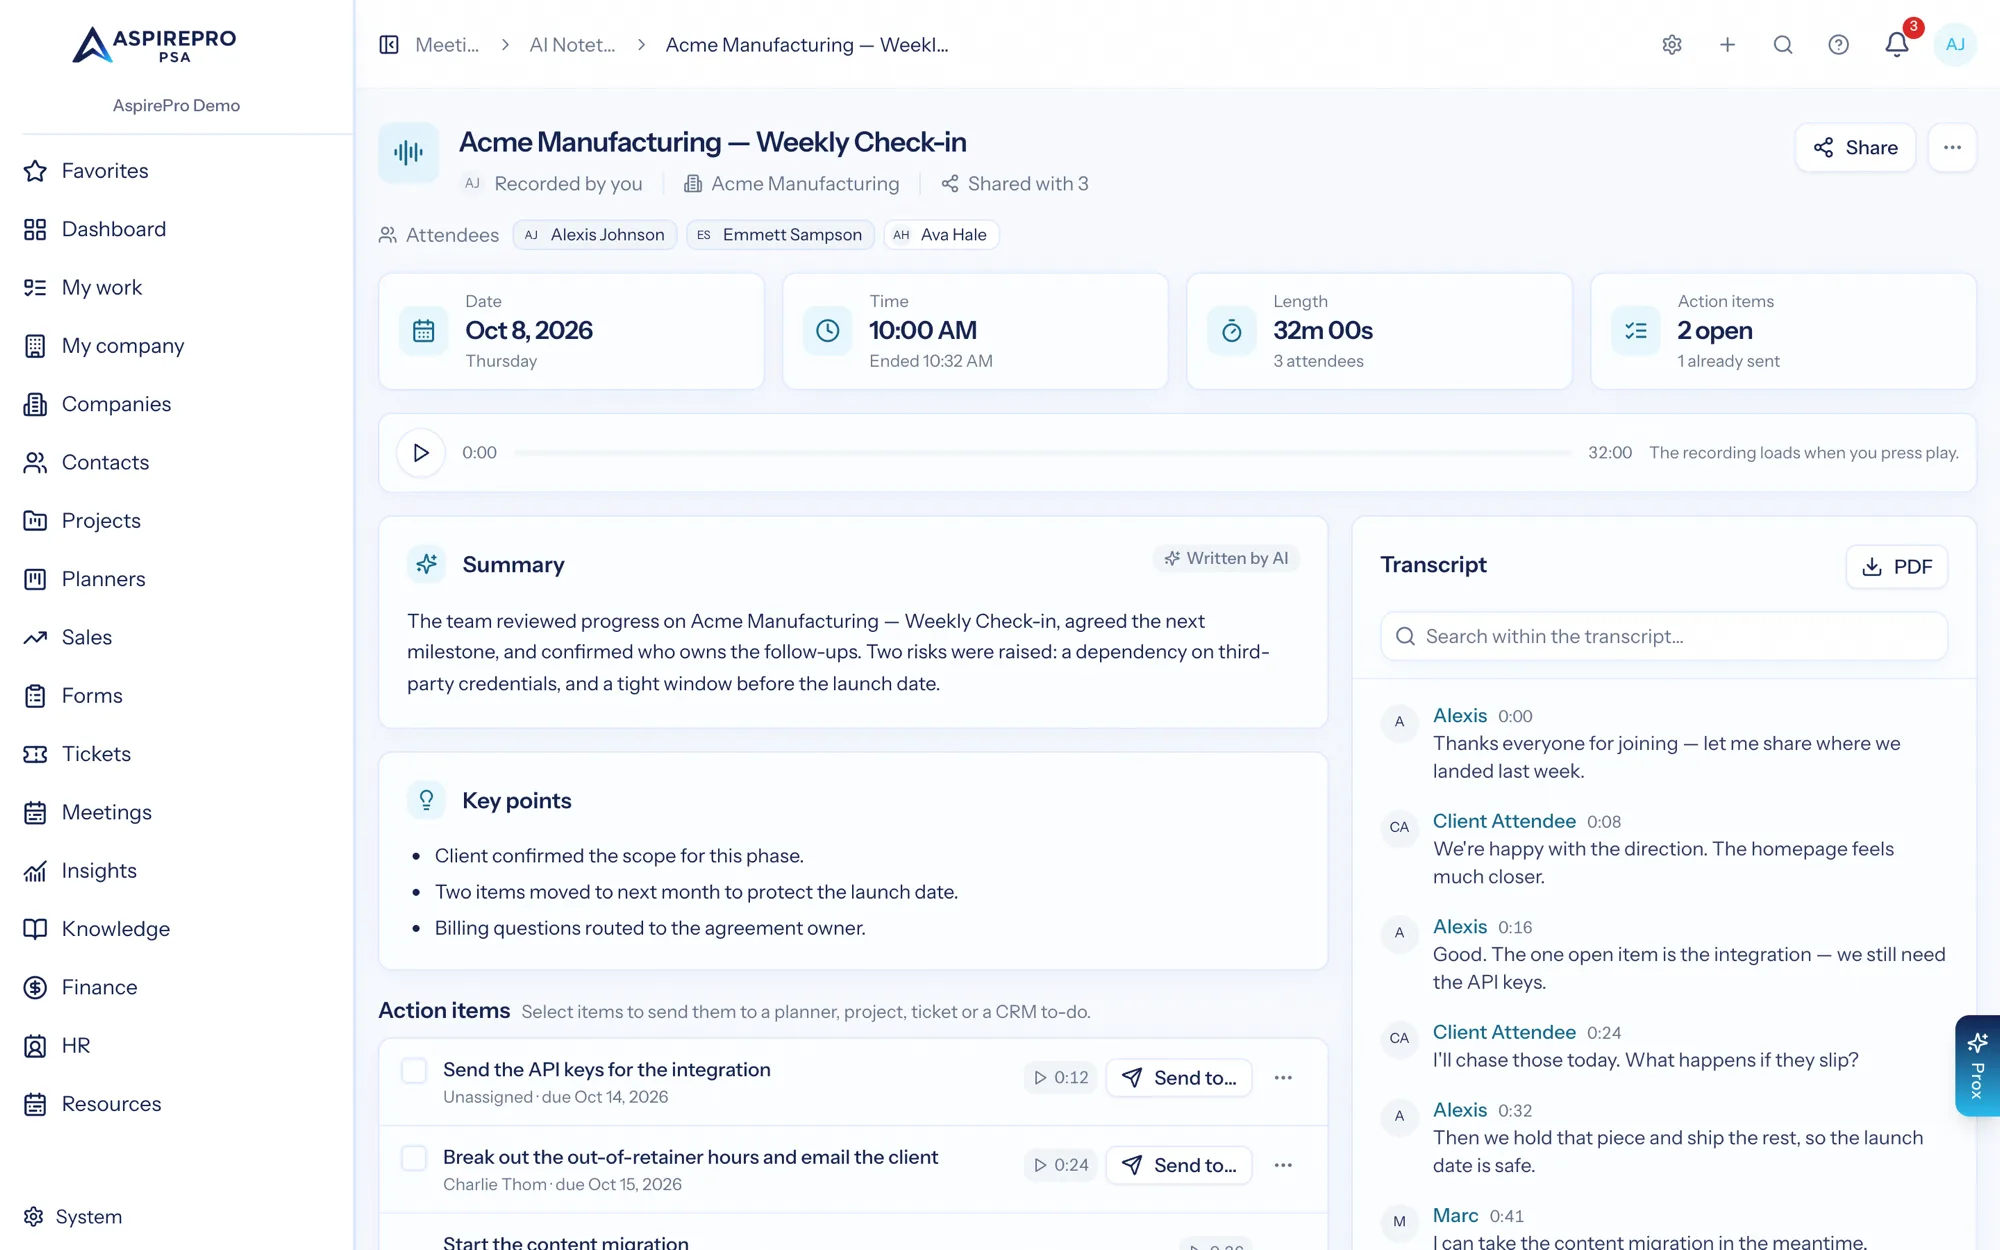Click the Alexis Johnson attendee chip

pyautogui.click(x=595, y=235)
